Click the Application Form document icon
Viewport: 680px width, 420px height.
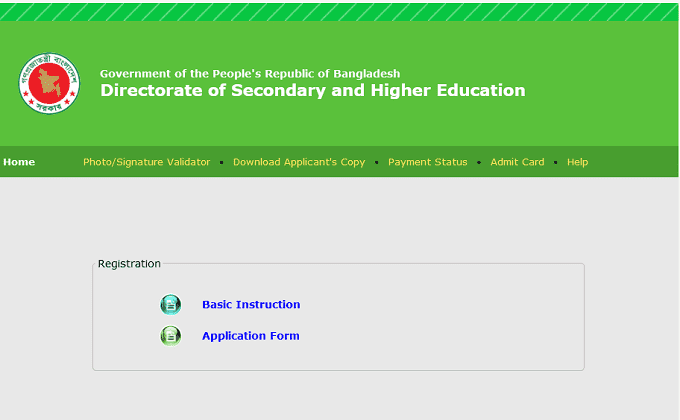click(x=171, y=336)
